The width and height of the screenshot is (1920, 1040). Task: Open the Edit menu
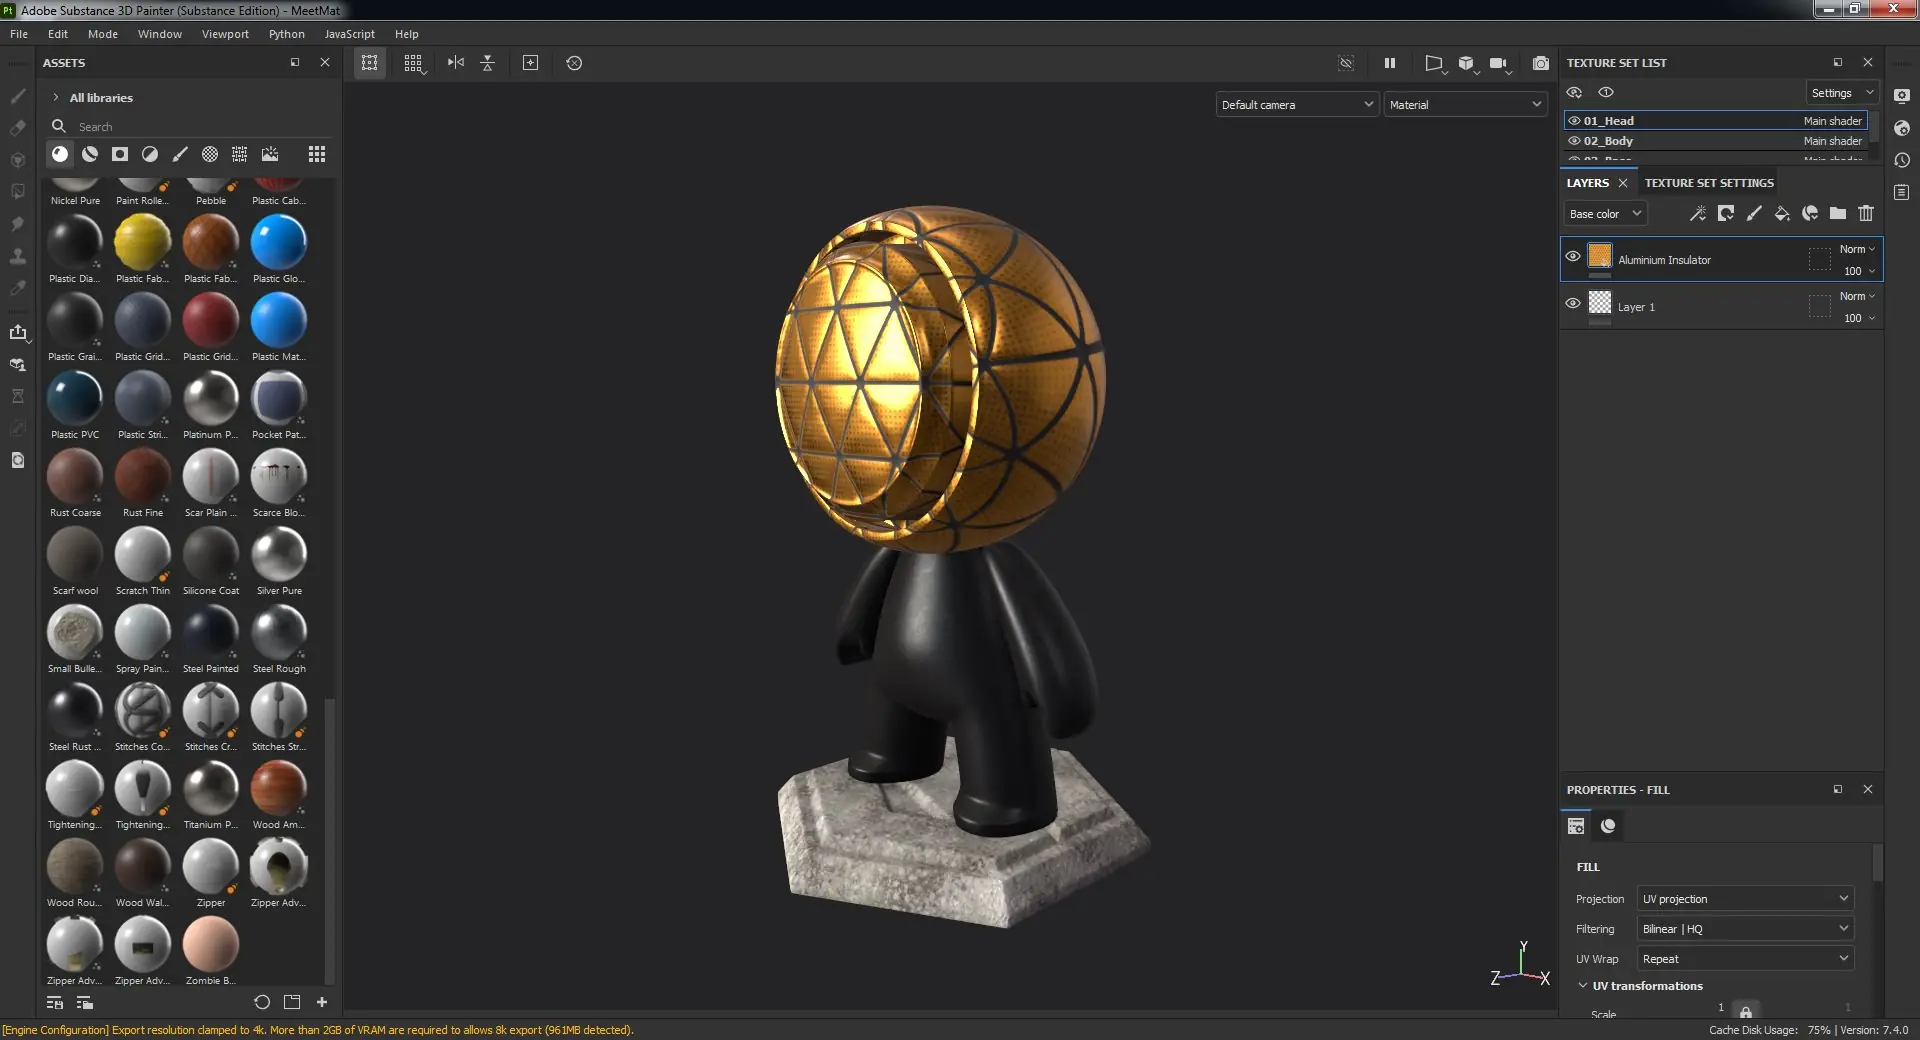tap(58, 34)
